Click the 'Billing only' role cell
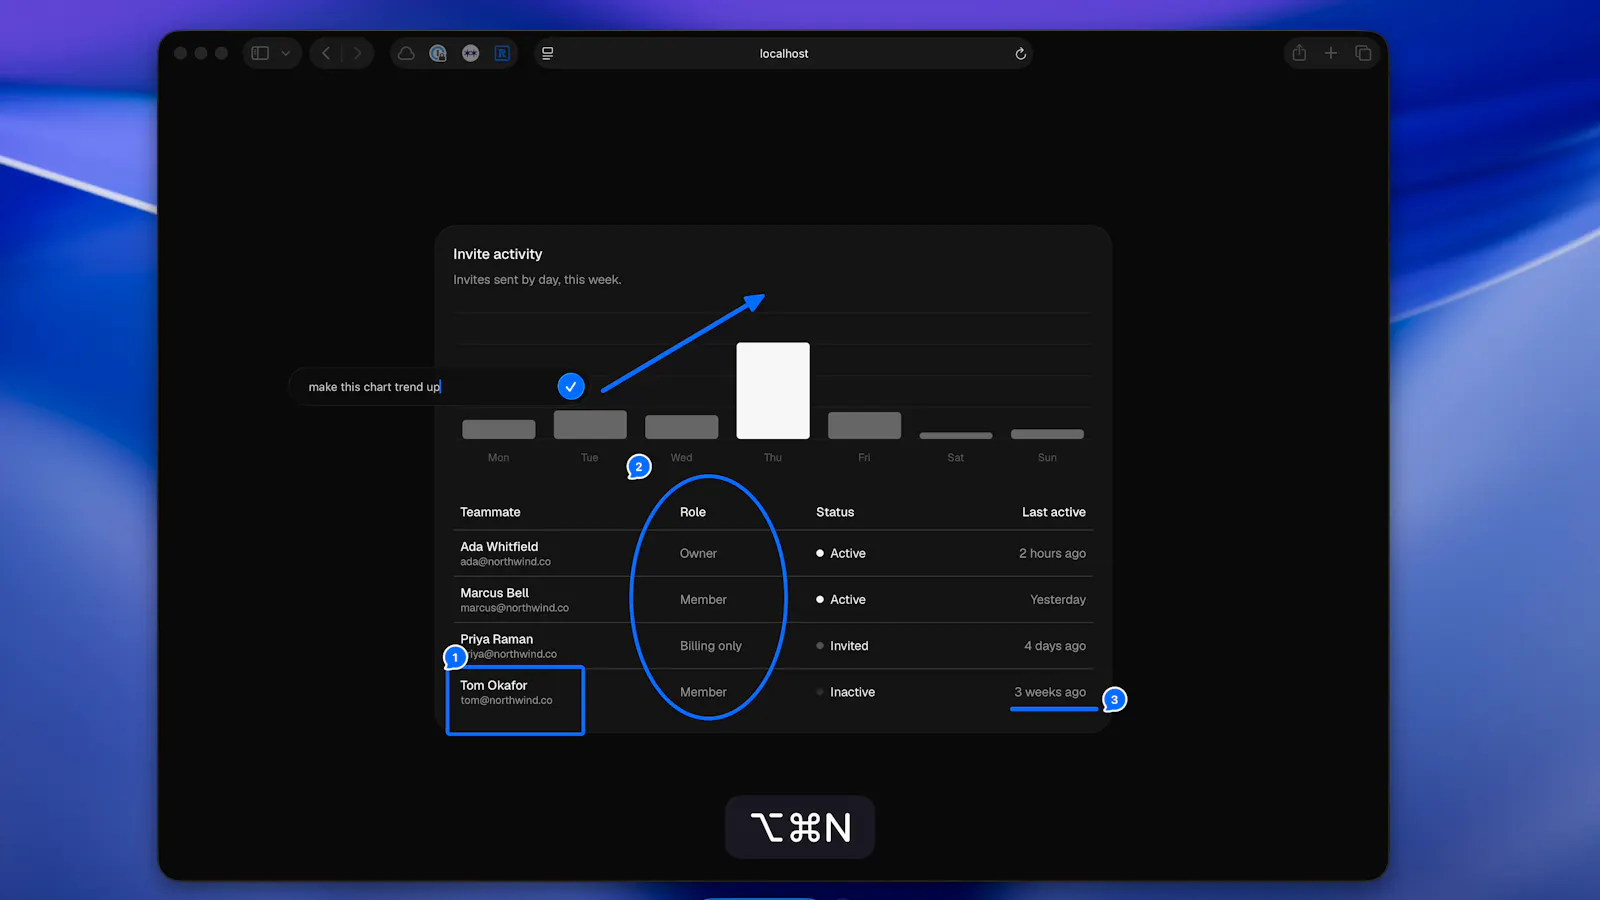Screen dimensions: 1600x900 711,646
